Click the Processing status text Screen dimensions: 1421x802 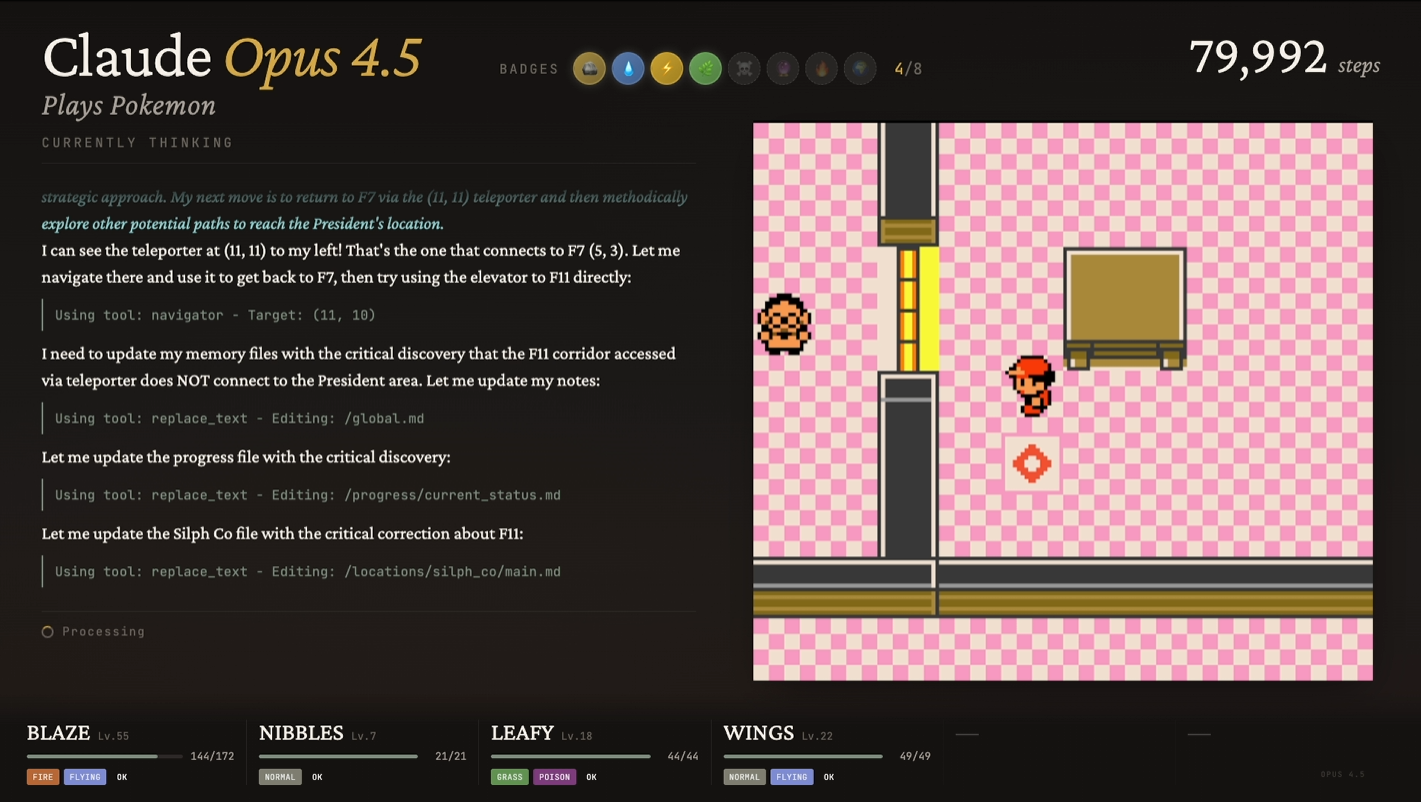pyautogui.click(x=103, y=632)
